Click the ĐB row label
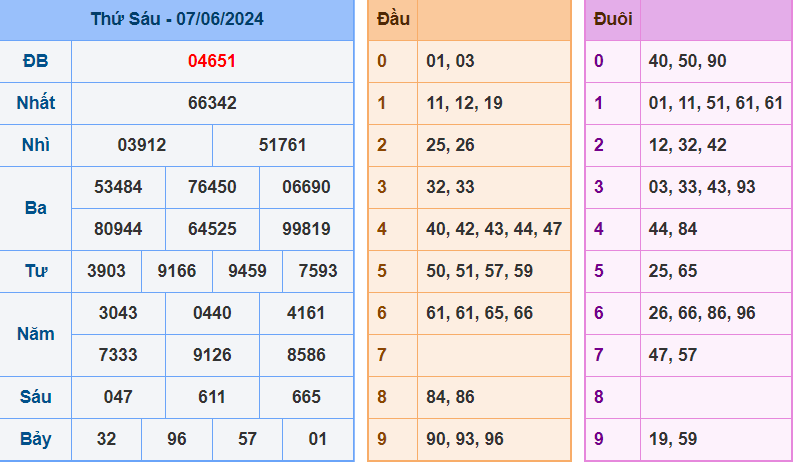This screenshot has width=793, height=462. [x=35, y=61]
